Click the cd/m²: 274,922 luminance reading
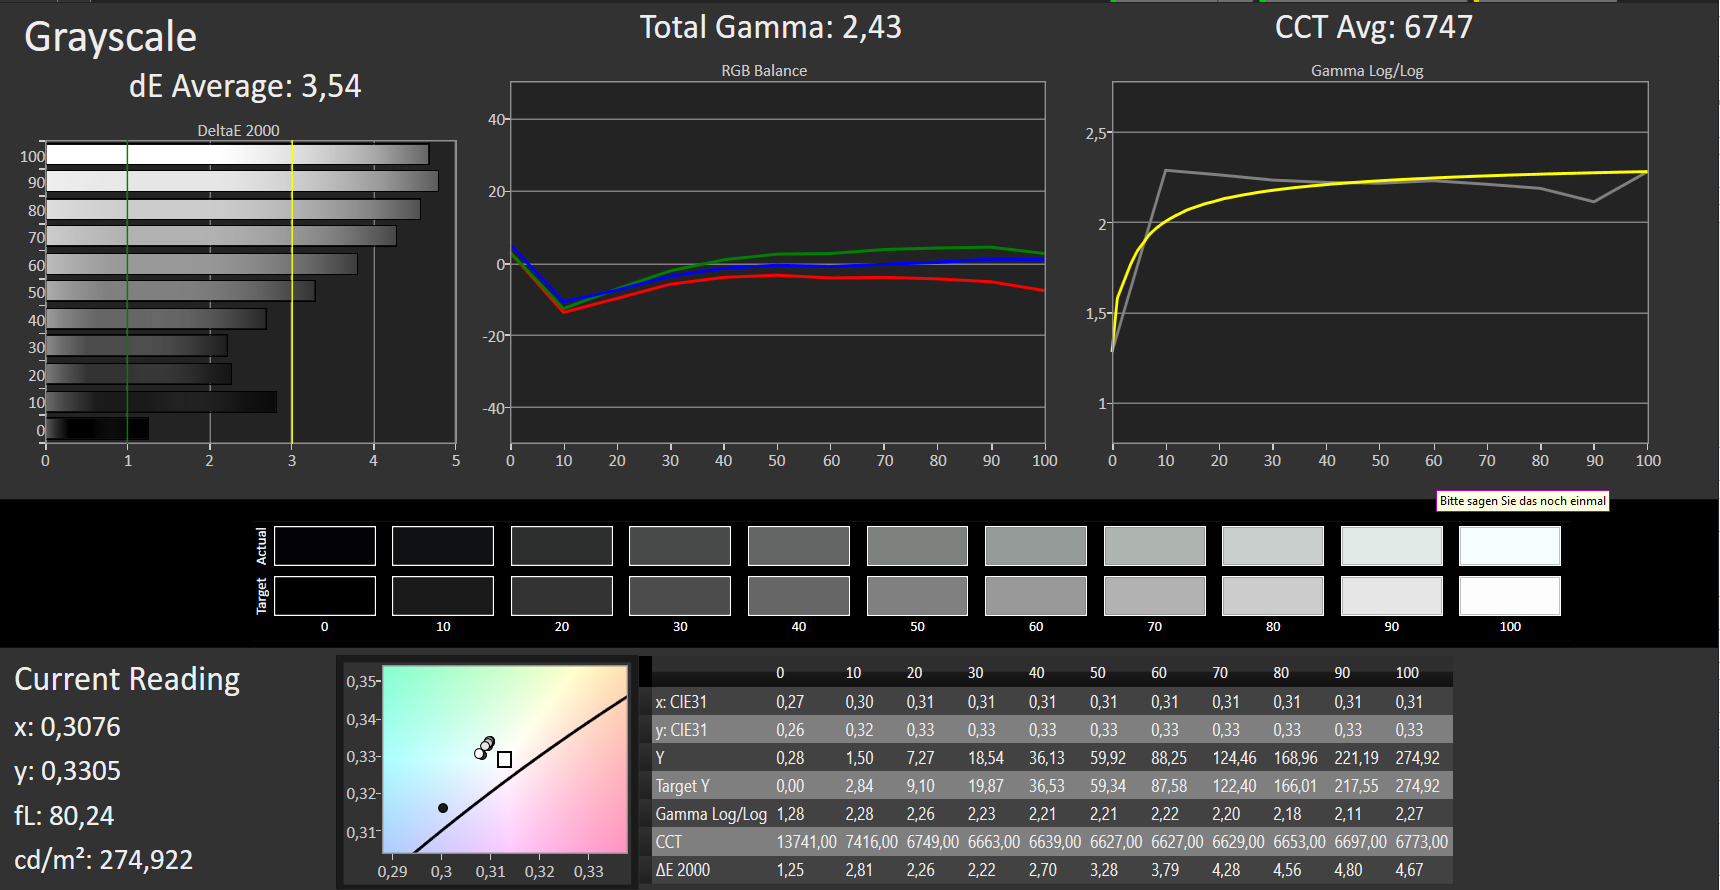The height and width of the screenshot is (890, 1720). pos(104,860)
